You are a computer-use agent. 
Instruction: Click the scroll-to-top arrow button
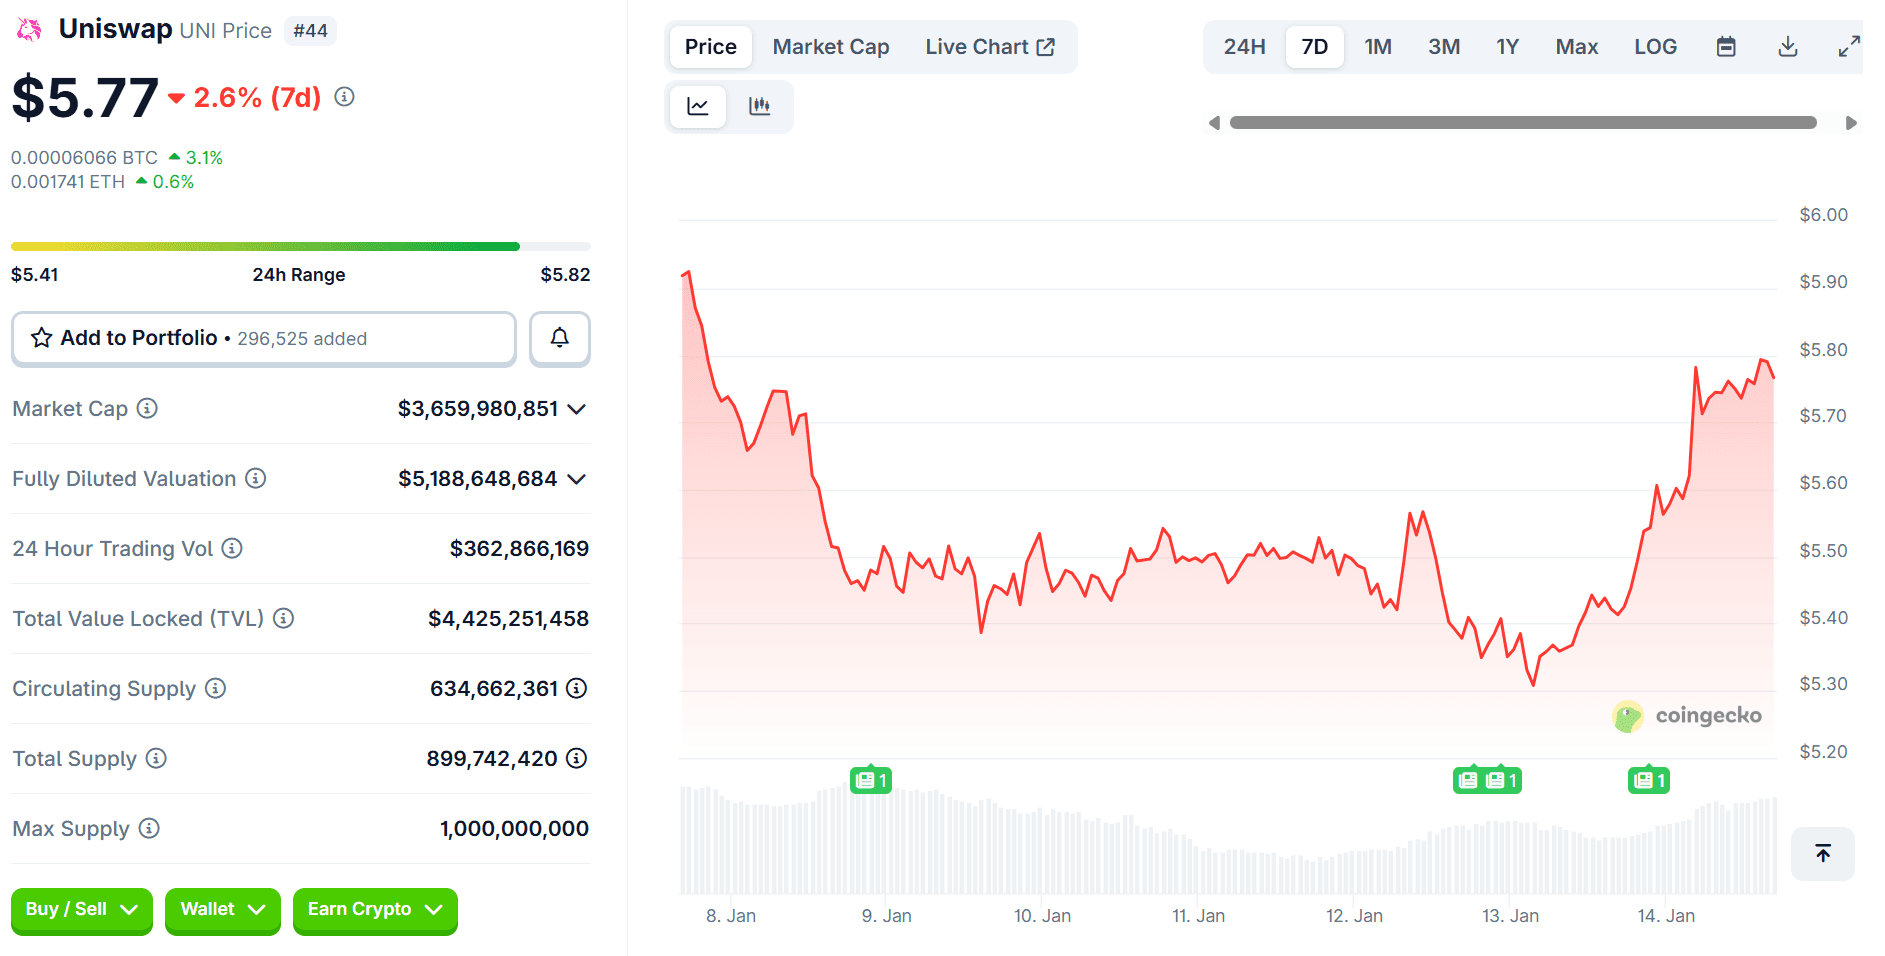[1822, 853]
